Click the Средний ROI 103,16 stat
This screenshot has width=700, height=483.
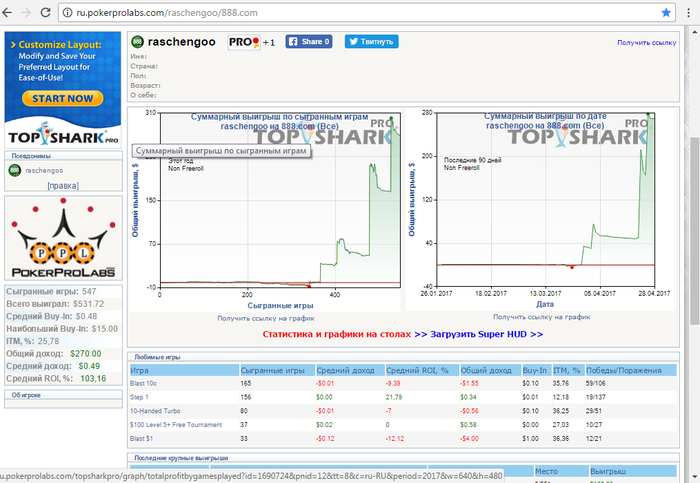pos(63,379)
